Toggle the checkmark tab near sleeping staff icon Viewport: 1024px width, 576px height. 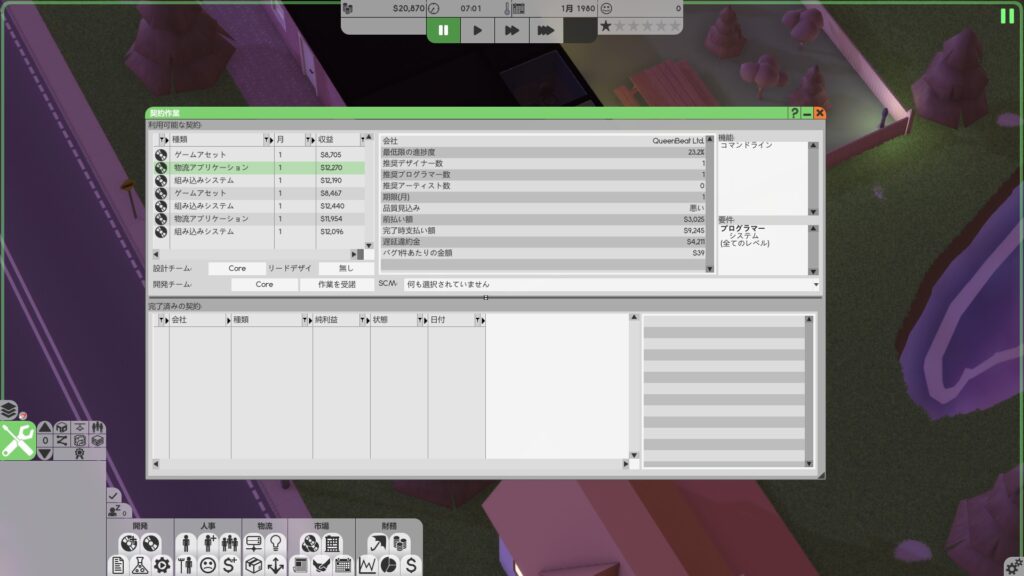pyautogui.click(x=113, y=496)
